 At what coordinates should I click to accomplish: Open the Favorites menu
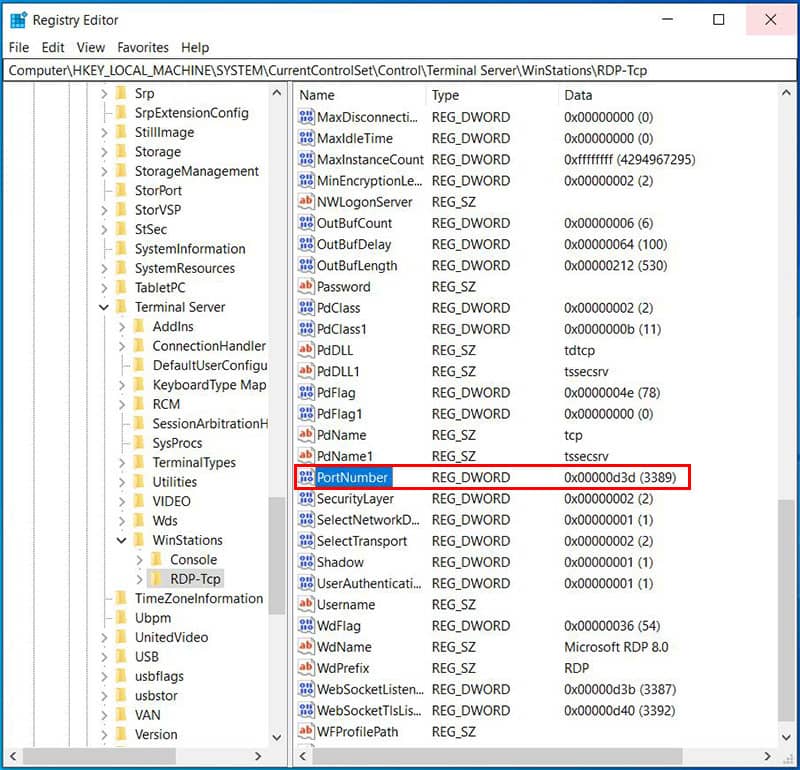[x=143, y=47]
